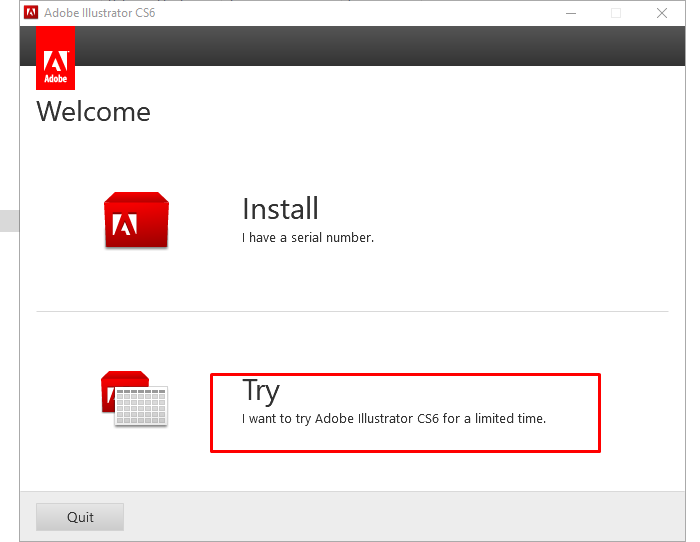The image size is (700, 542).
Task: Click the Try calendar box icon
Action: pos(134,398)
